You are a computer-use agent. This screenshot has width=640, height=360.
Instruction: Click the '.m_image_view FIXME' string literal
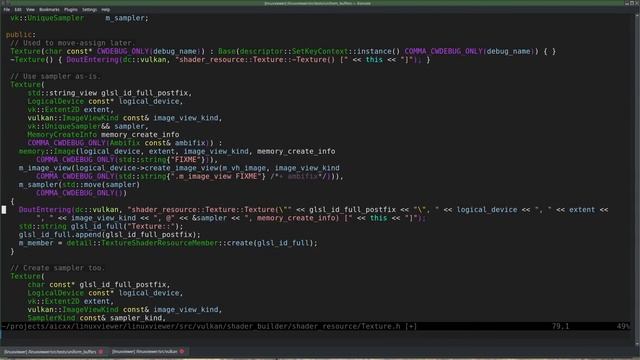(218, 176)
